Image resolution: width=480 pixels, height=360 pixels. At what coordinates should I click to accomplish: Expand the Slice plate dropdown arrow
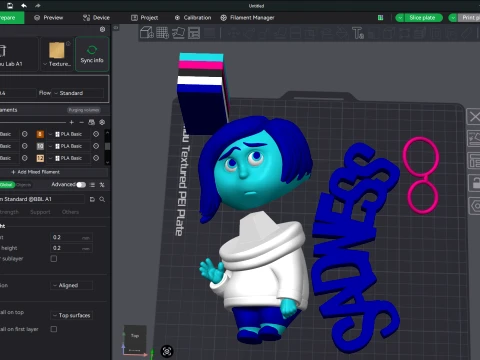(x=400, y=18)
